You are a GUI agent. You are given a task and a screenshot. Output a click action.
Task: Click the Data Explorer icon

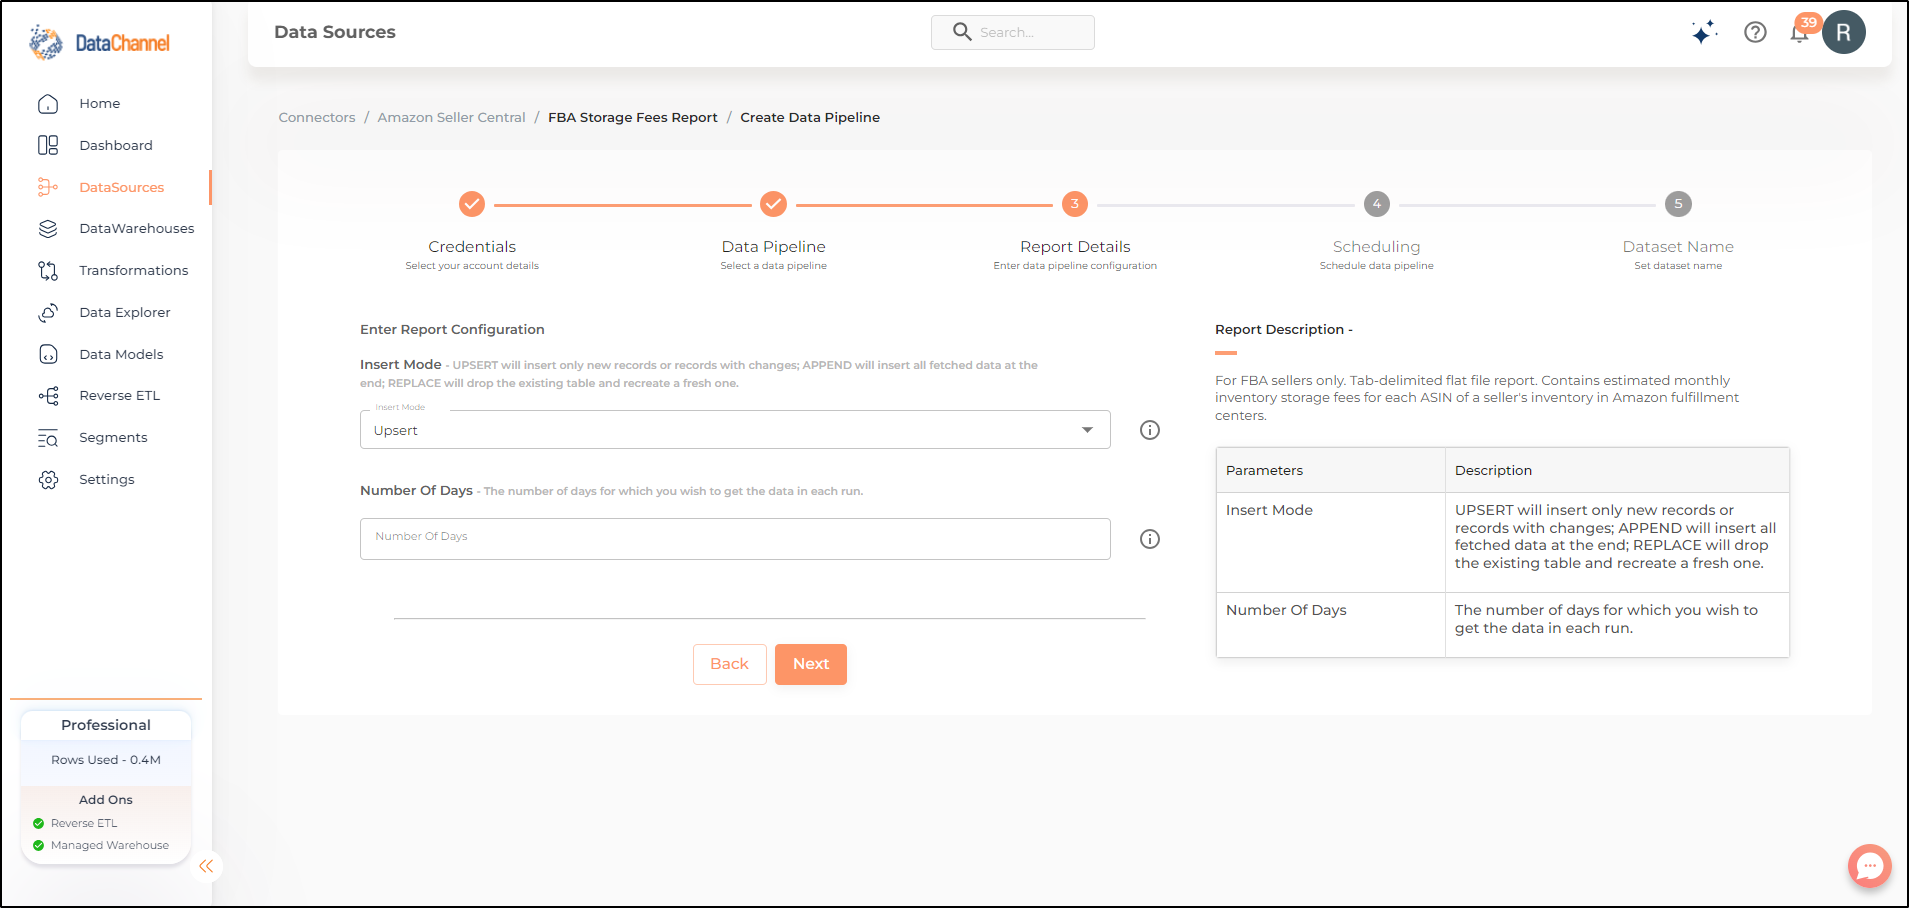pos(48,313)
